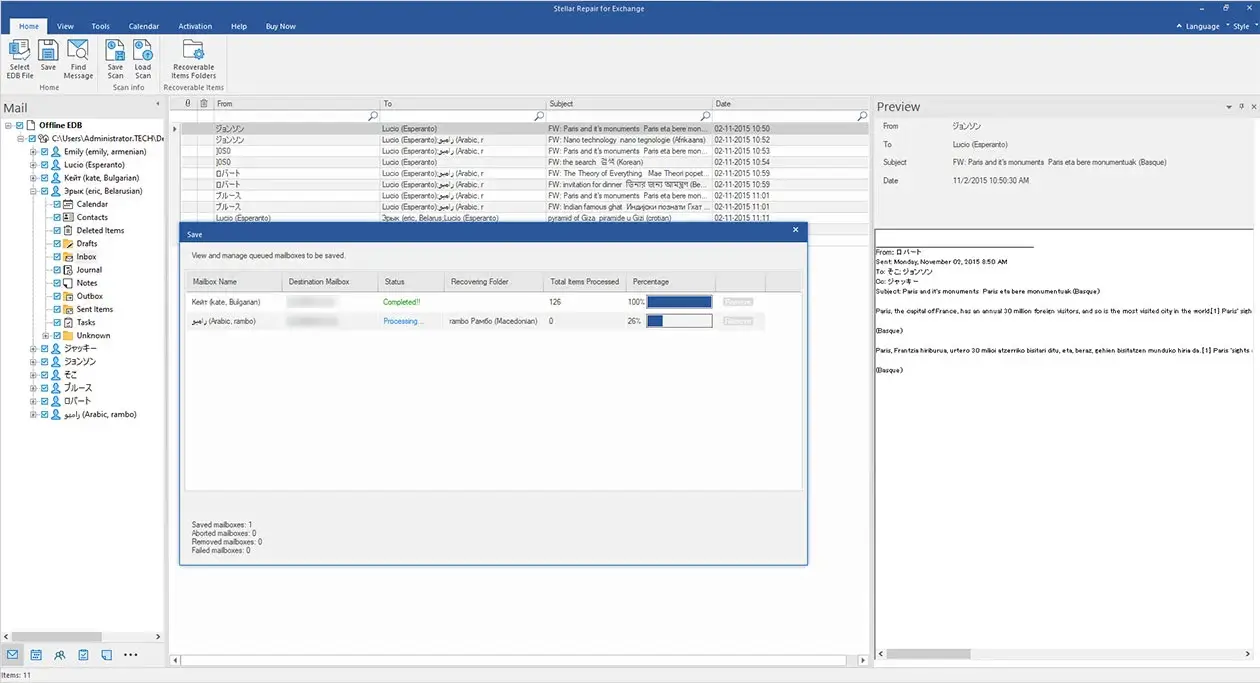This screenshot has height=683, width=1260.
Task: Disable the Deleted Items folder checkbox
Action: (x=58, y=230)
